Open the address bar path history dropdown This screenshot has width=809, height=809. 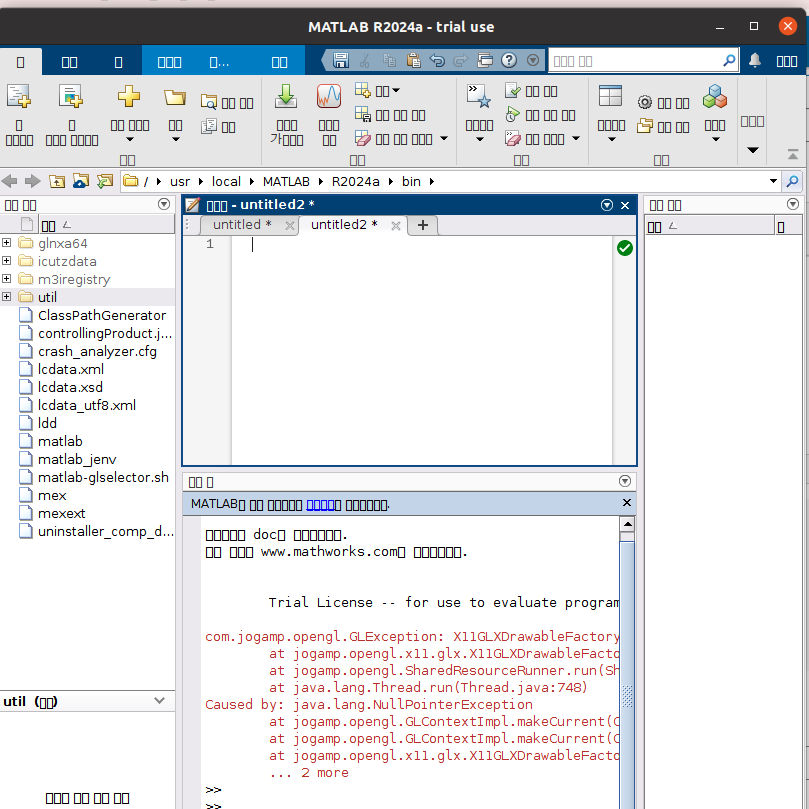point(773,181)
